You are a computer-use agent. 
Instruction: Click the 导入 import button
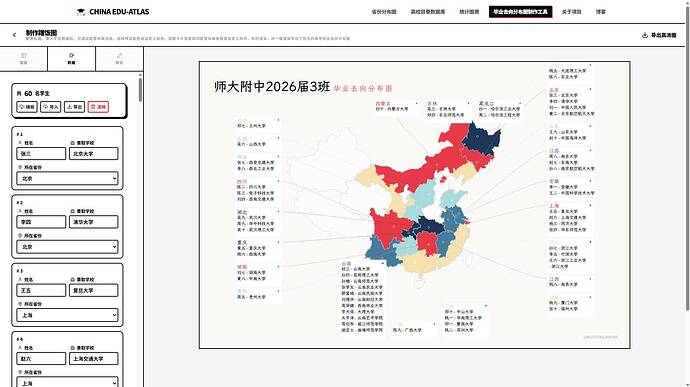tap(51, 107)
